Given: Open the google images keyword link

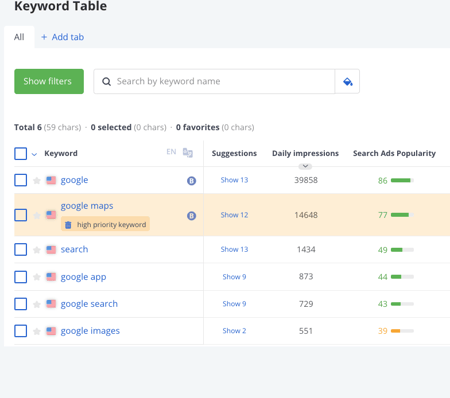Looking at the screenshot, I should (x=90, y=331).
